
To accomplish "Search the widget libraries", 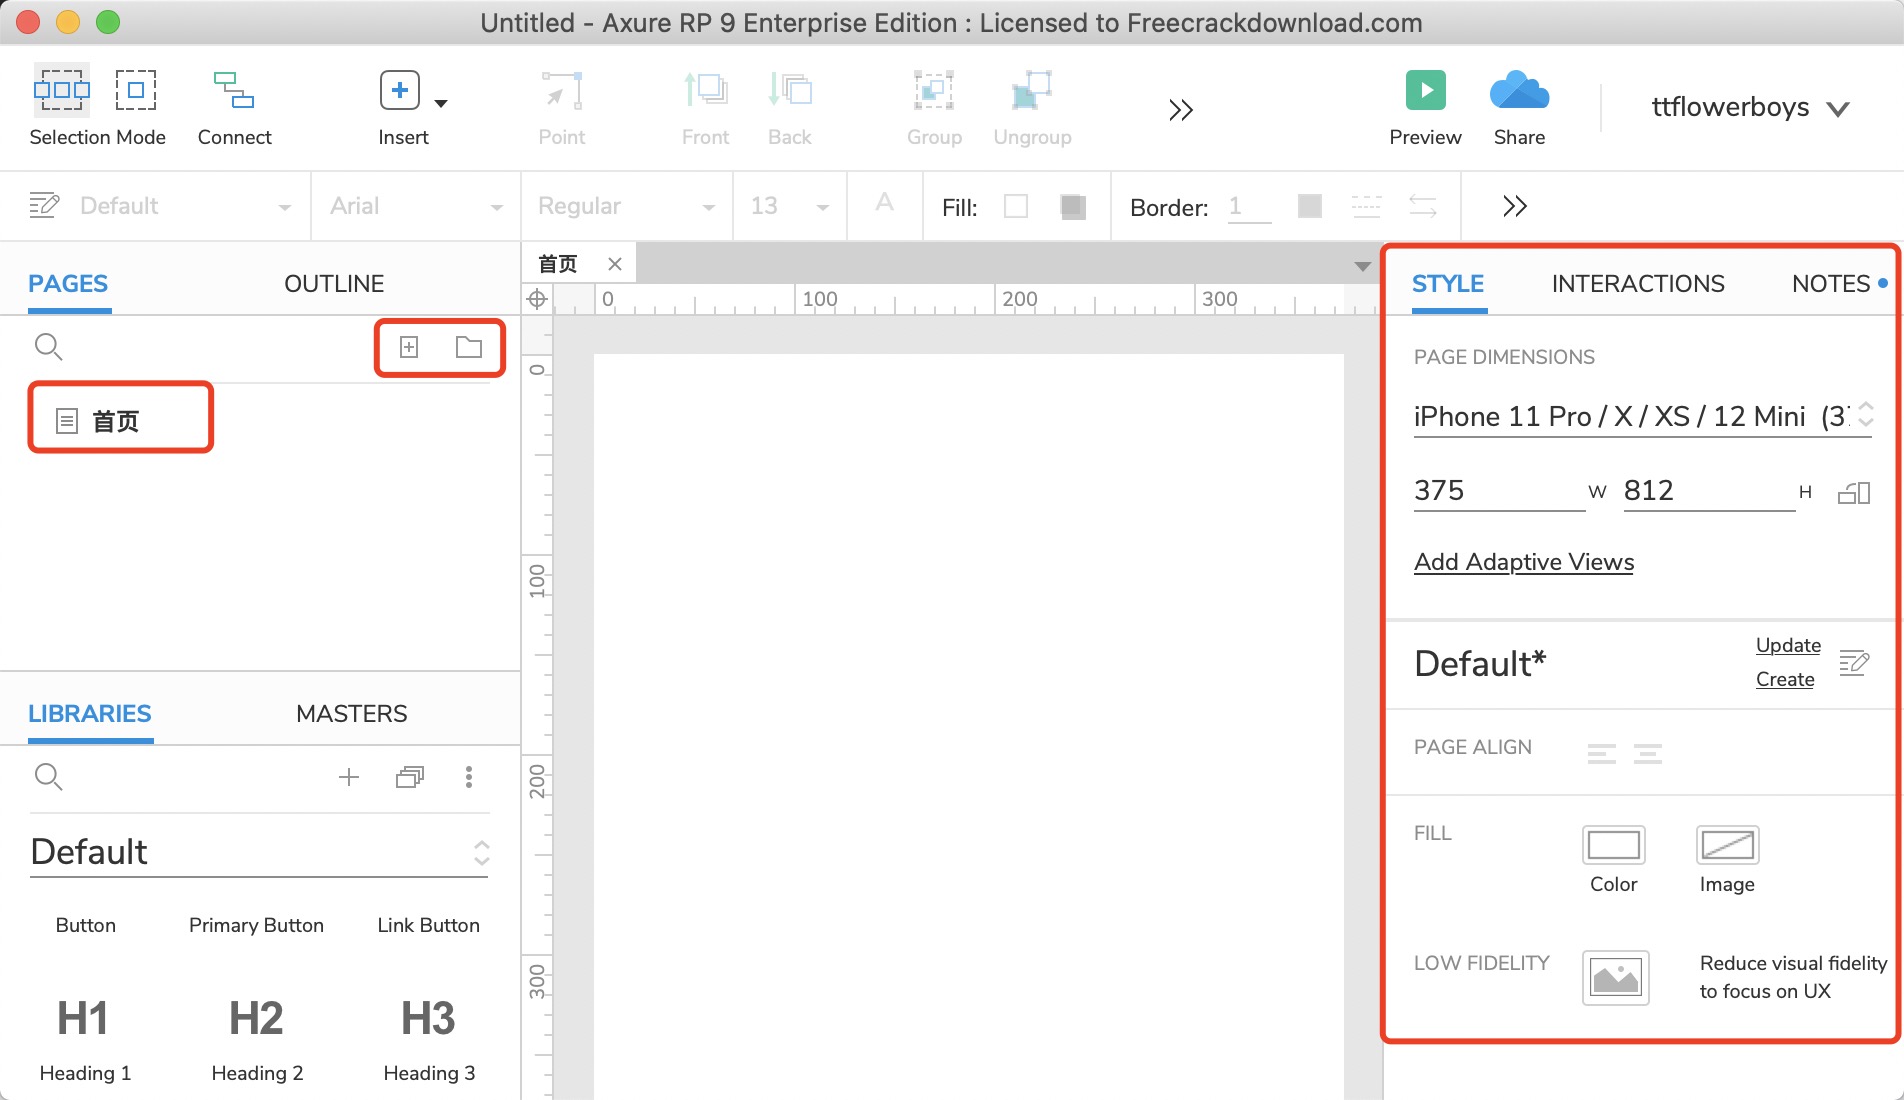I will 48,777.
